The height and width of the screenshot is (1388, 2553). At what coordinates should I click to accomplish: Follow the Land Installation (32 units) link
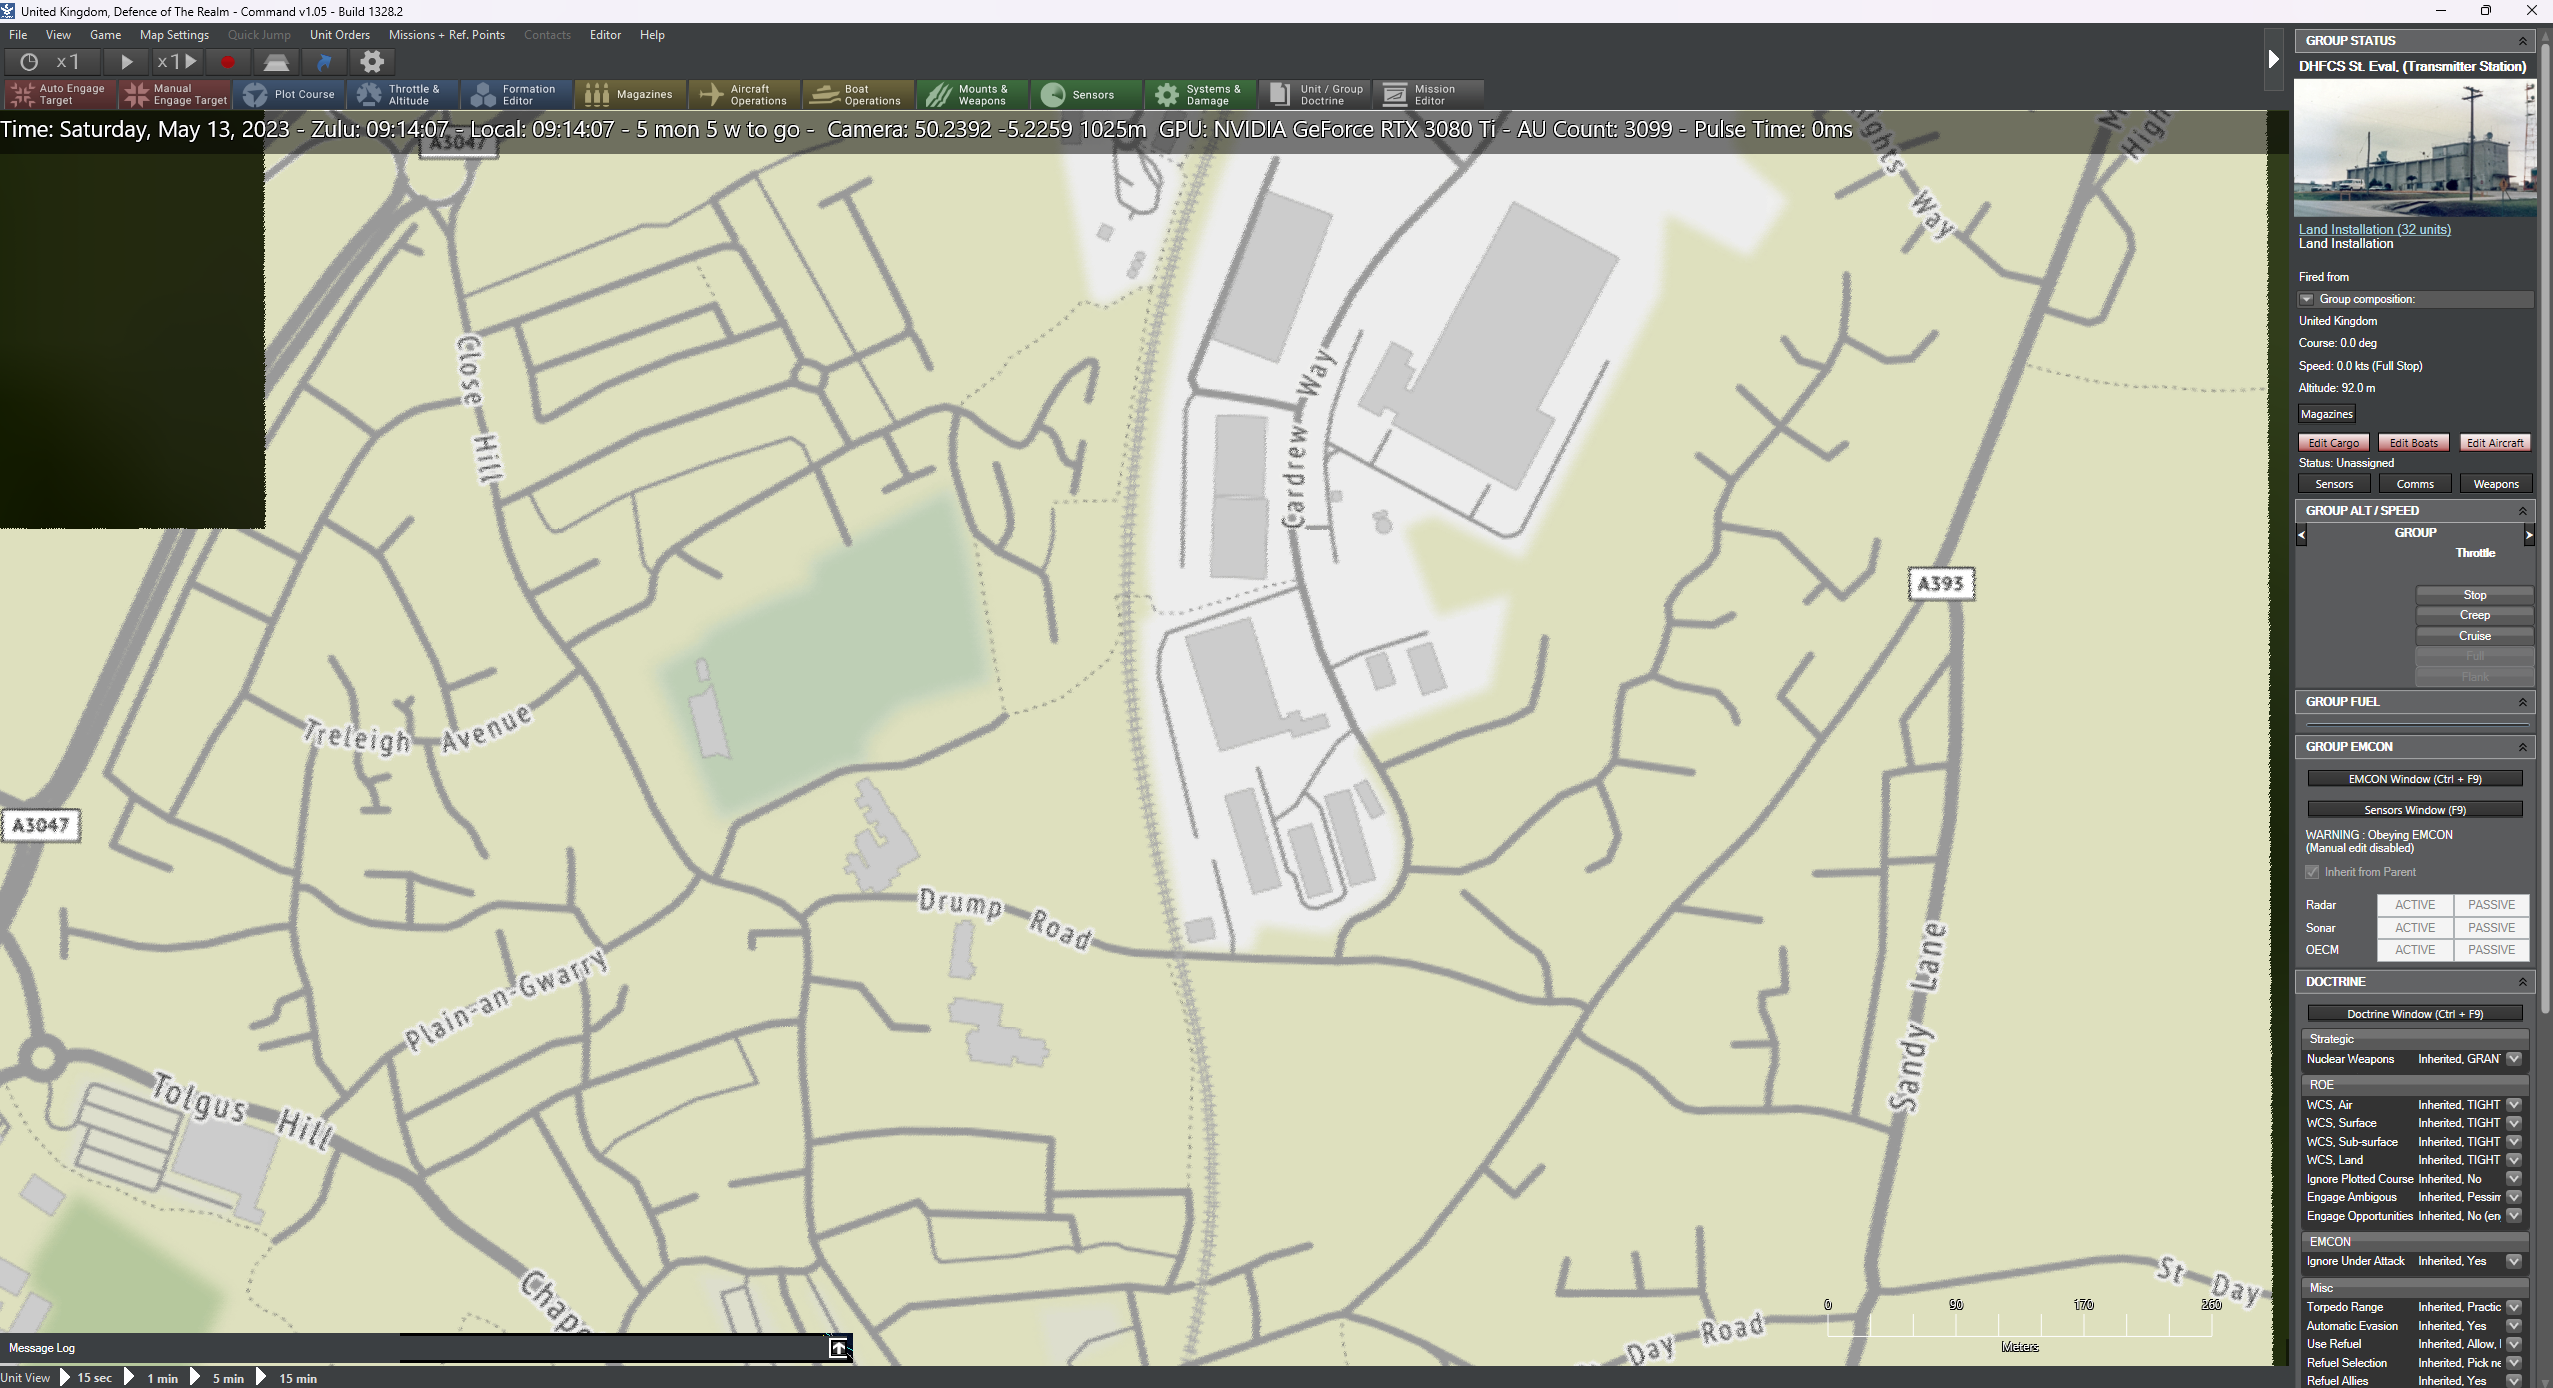[2374, 229]
